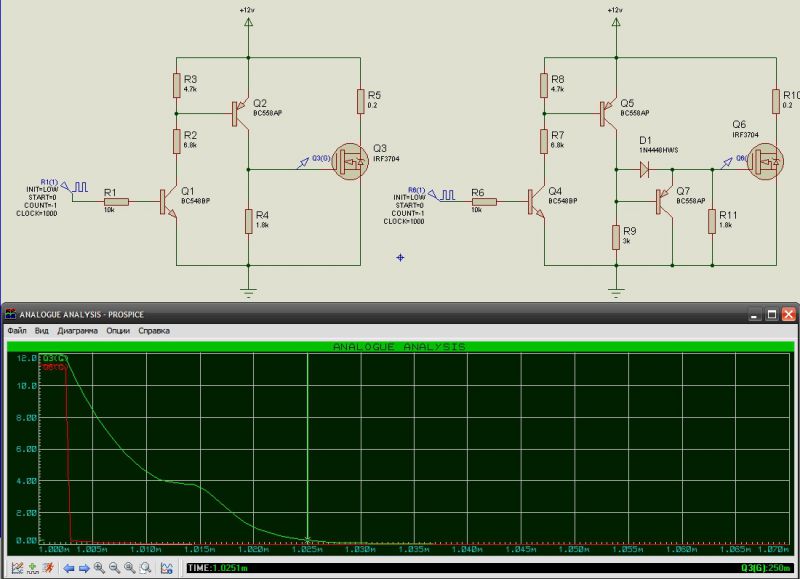Open the Файл menu

[x=16, y=330]
